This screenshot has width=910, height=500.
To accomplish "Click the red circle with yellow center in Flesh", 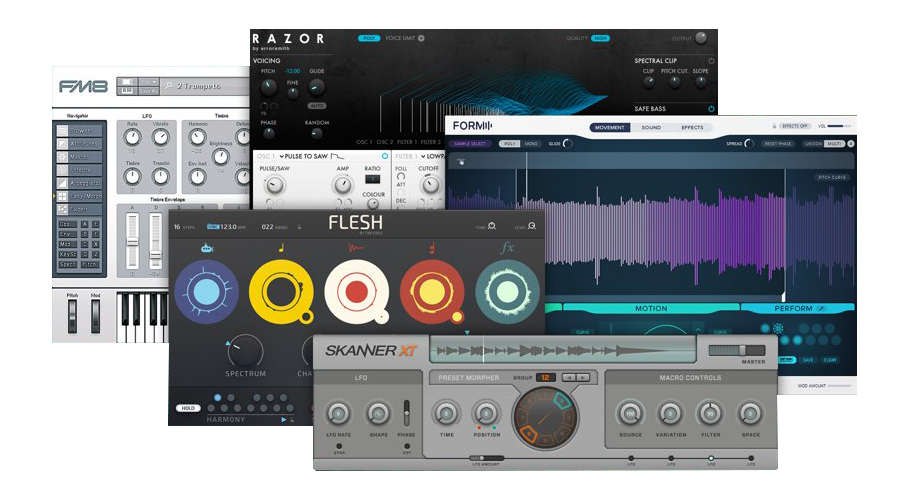I will (432, 292).
